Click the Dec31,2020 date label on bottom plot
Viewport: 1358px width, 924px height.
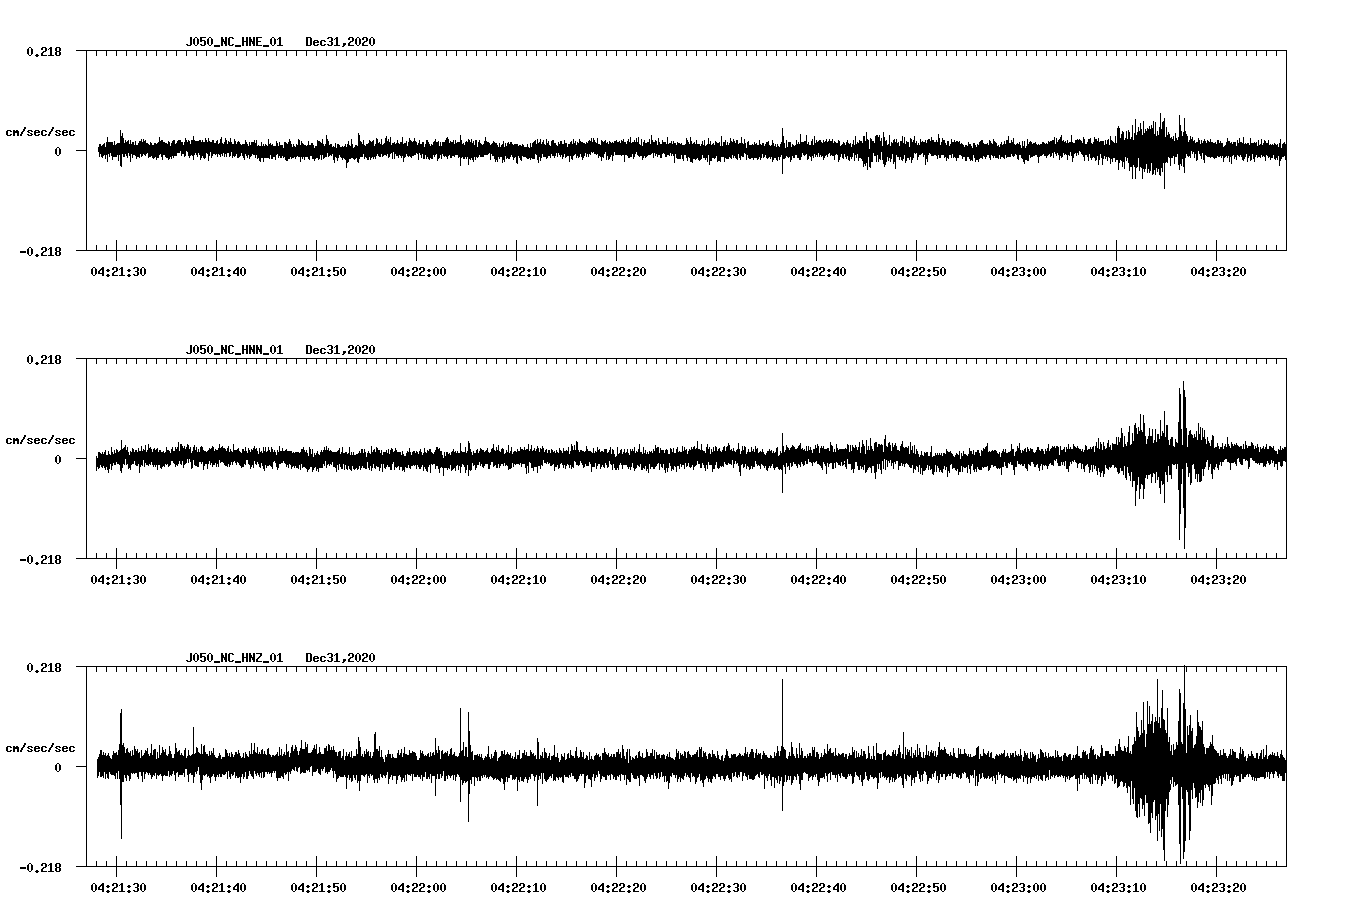point(341,657)
